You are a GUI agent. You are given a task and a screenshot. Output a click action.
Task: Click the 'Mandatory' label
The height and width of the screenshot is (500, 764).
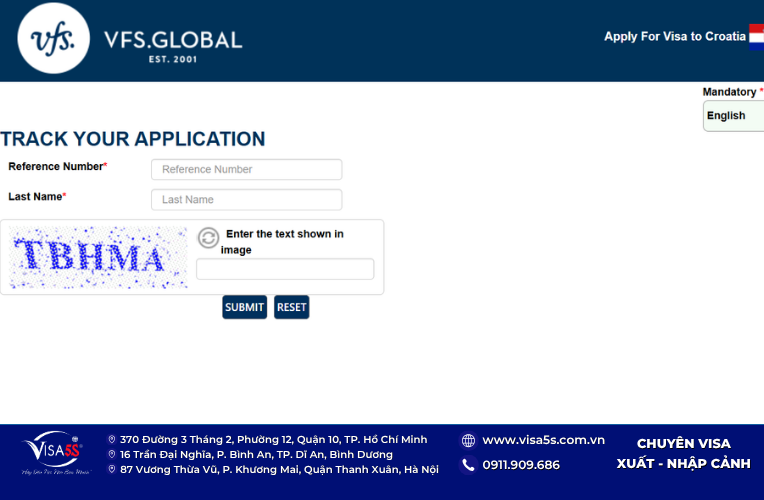729,92
